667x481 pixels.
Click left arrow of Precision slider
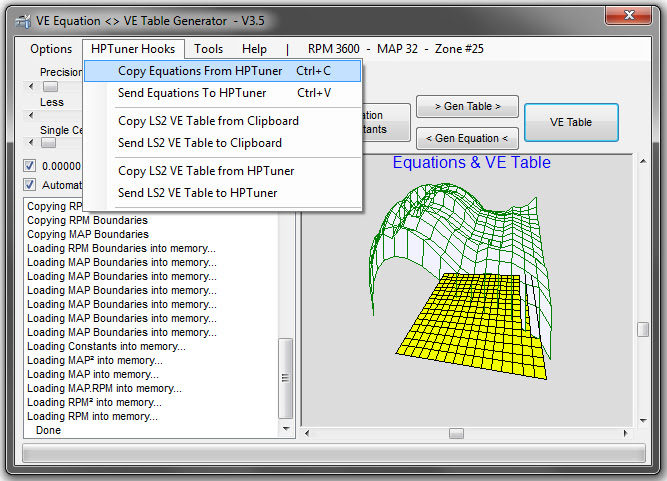(31, 87)
